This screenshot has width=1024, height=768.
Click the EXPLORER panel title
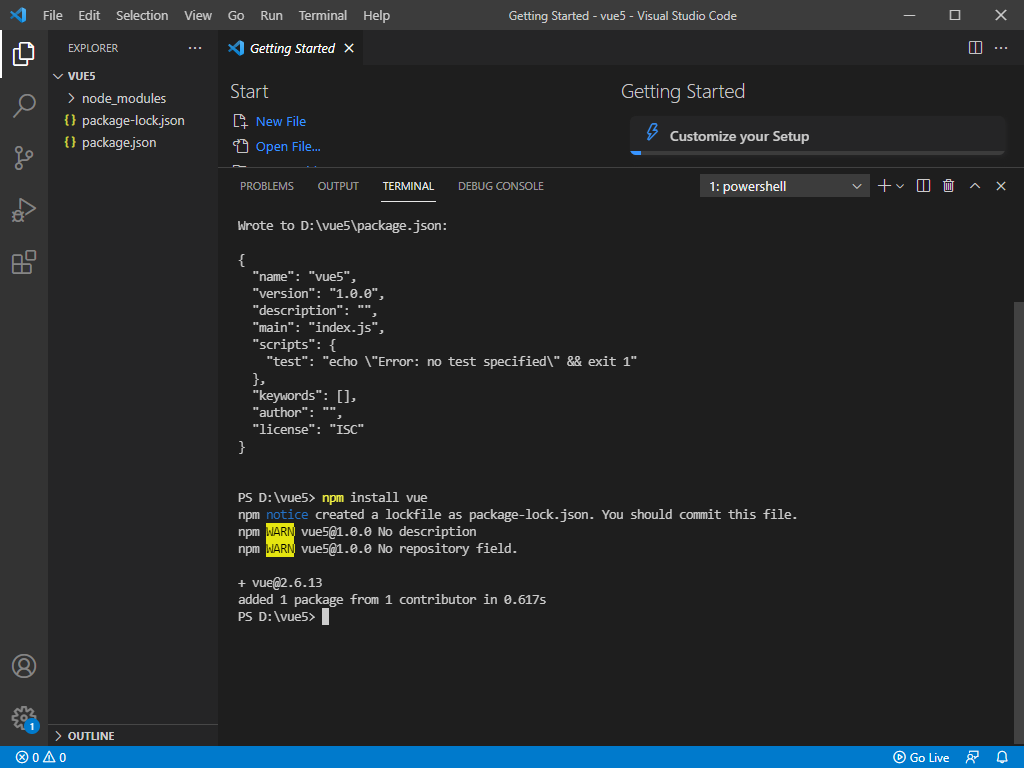pyautogui.click(x=93, y=48)
